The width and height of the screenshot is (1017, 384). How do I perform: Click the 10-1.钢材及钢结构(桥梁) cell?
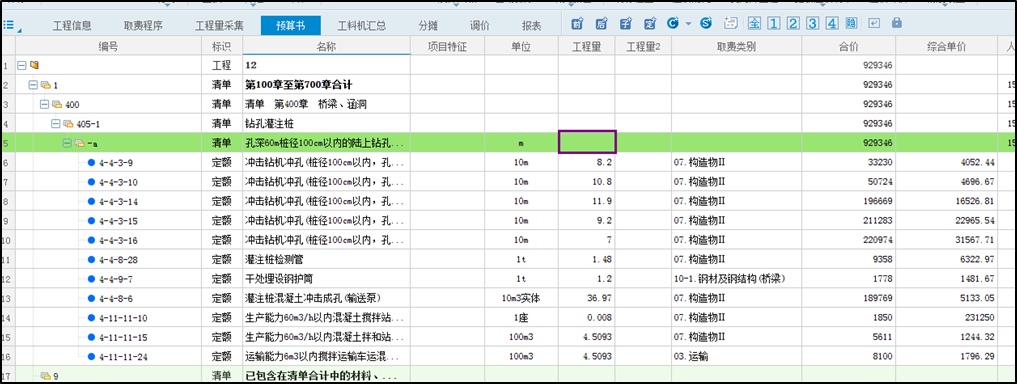(x=737, y=279)
